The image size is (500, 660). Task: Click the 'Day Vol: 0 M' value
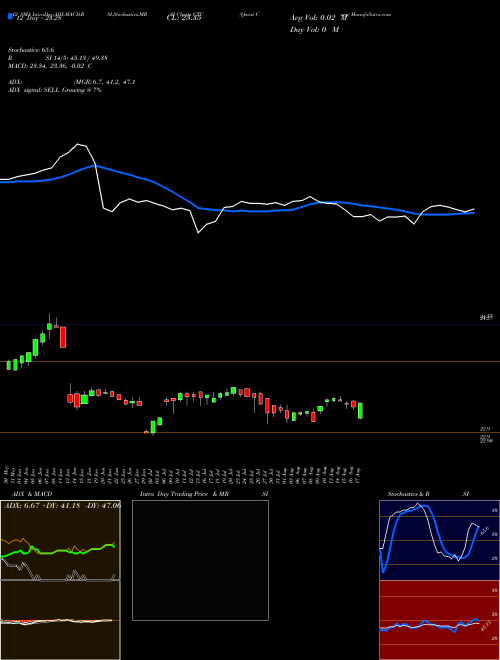[314, 30]
